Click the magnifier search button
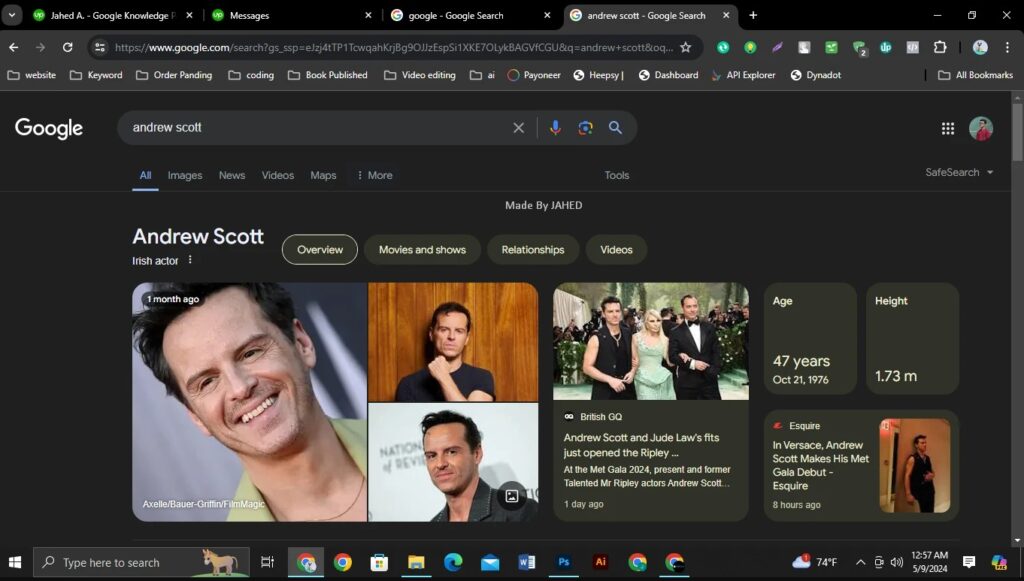 (615, 128)
